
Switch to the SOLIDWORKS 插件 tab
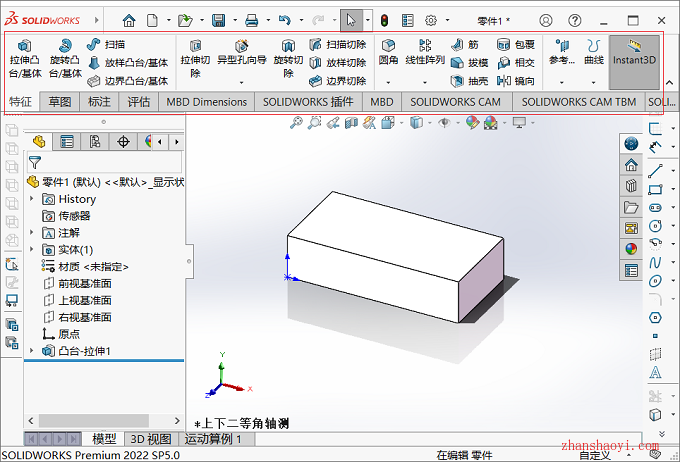point(308,102)
